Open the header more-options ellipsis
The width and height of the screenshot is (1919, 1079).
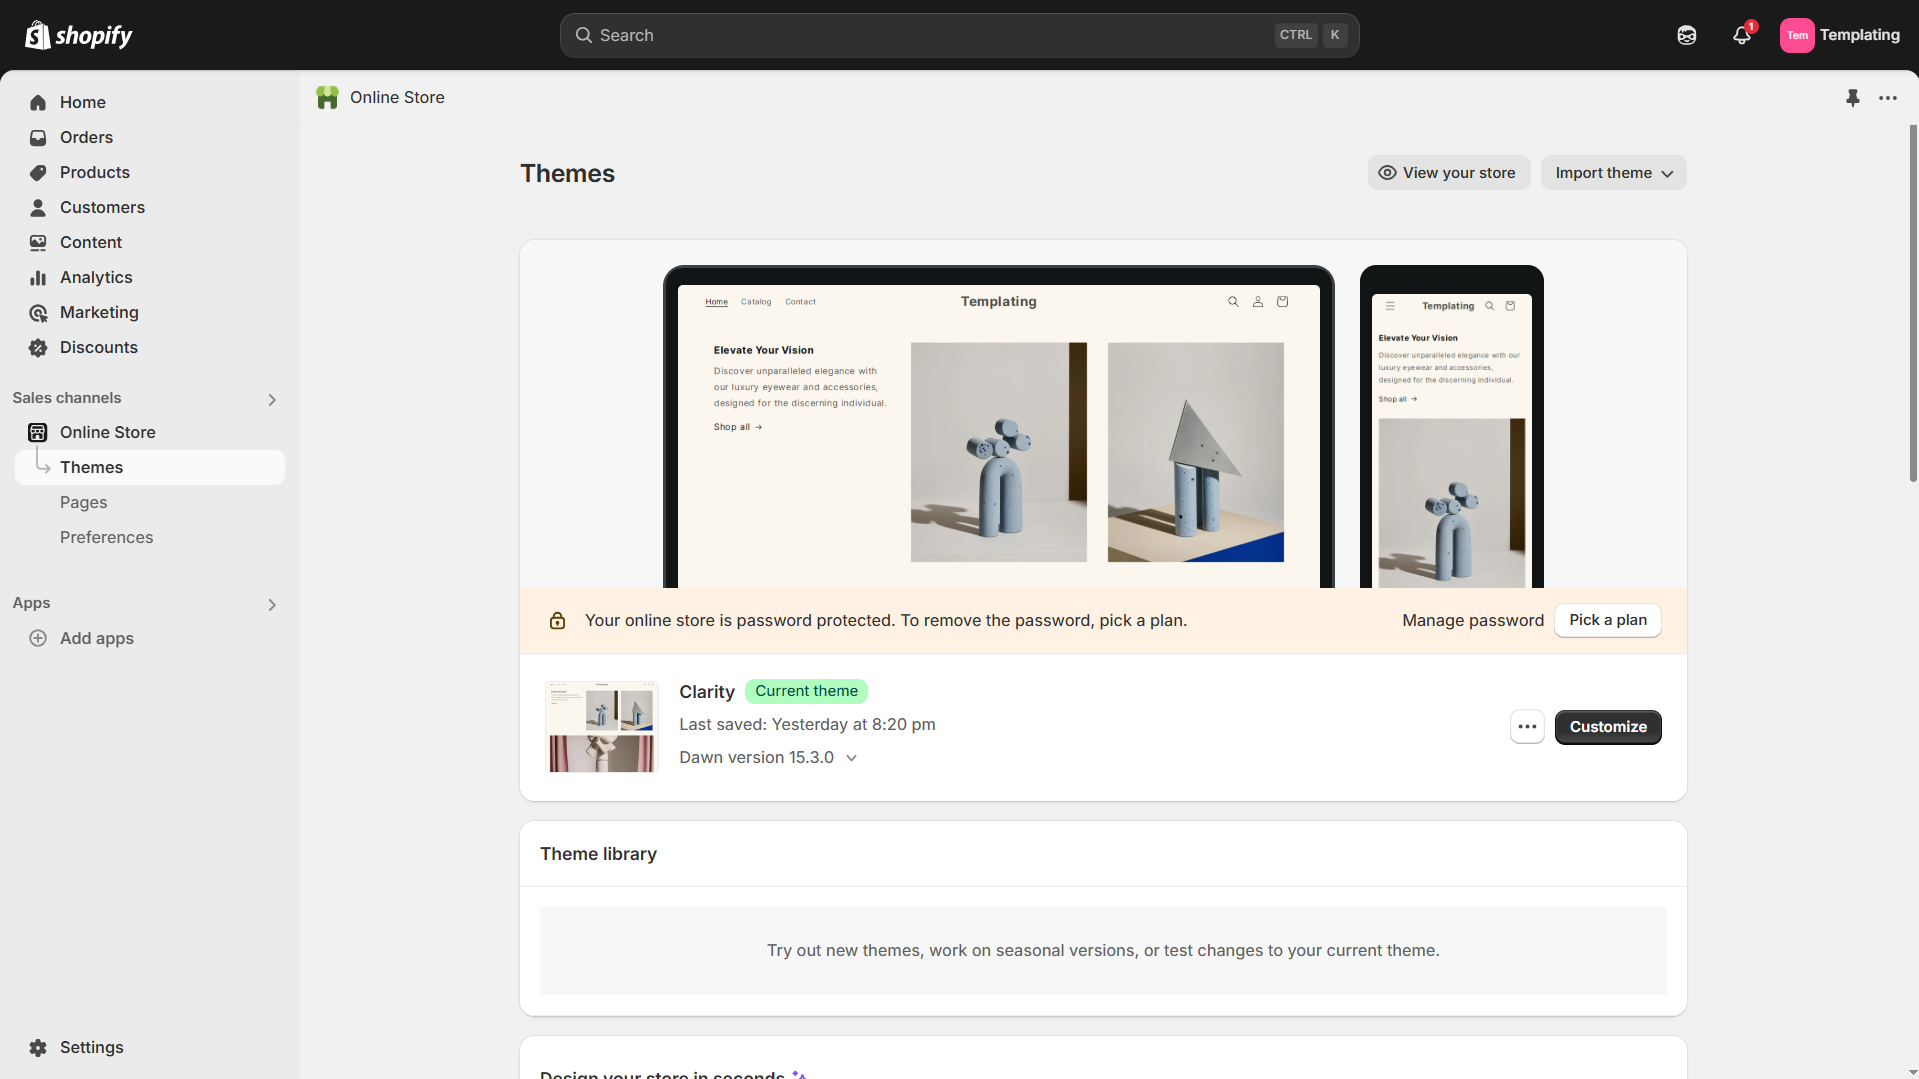1888,97
